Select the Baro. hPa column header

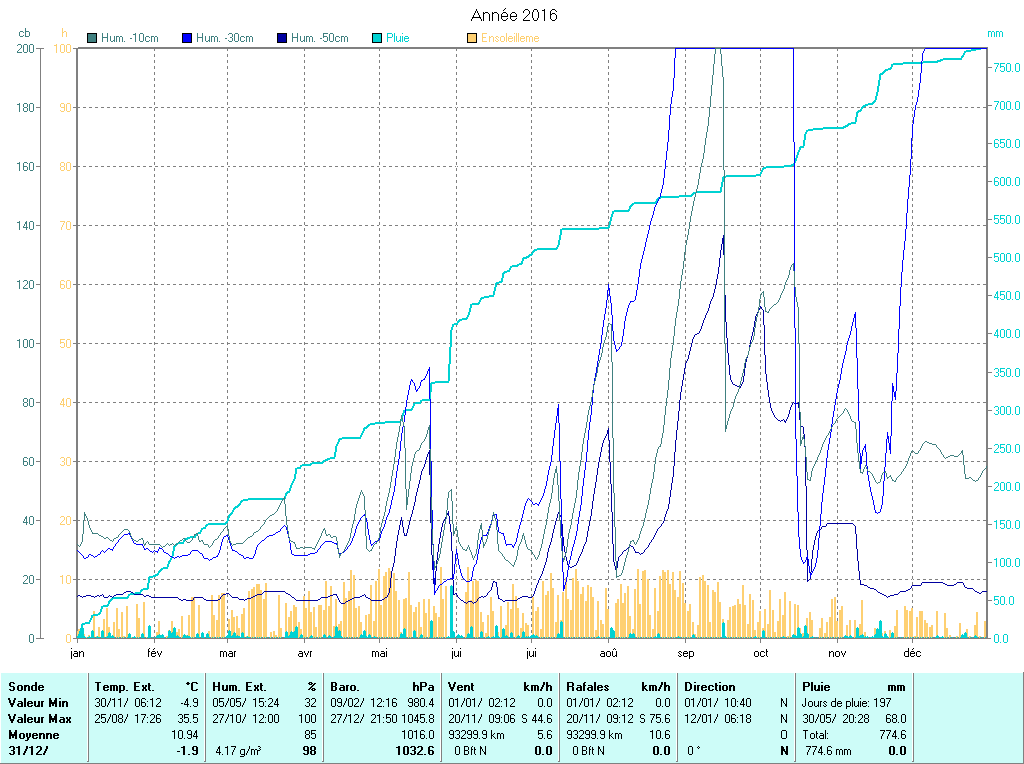point(346,687)
